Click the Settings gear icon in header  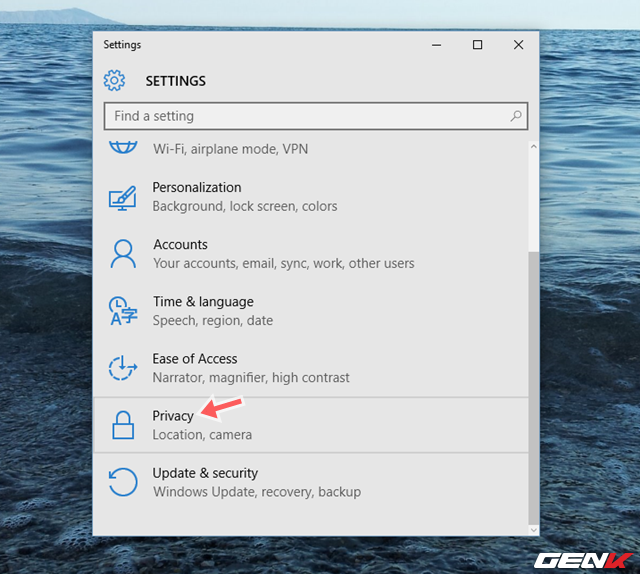pos(115,80)
